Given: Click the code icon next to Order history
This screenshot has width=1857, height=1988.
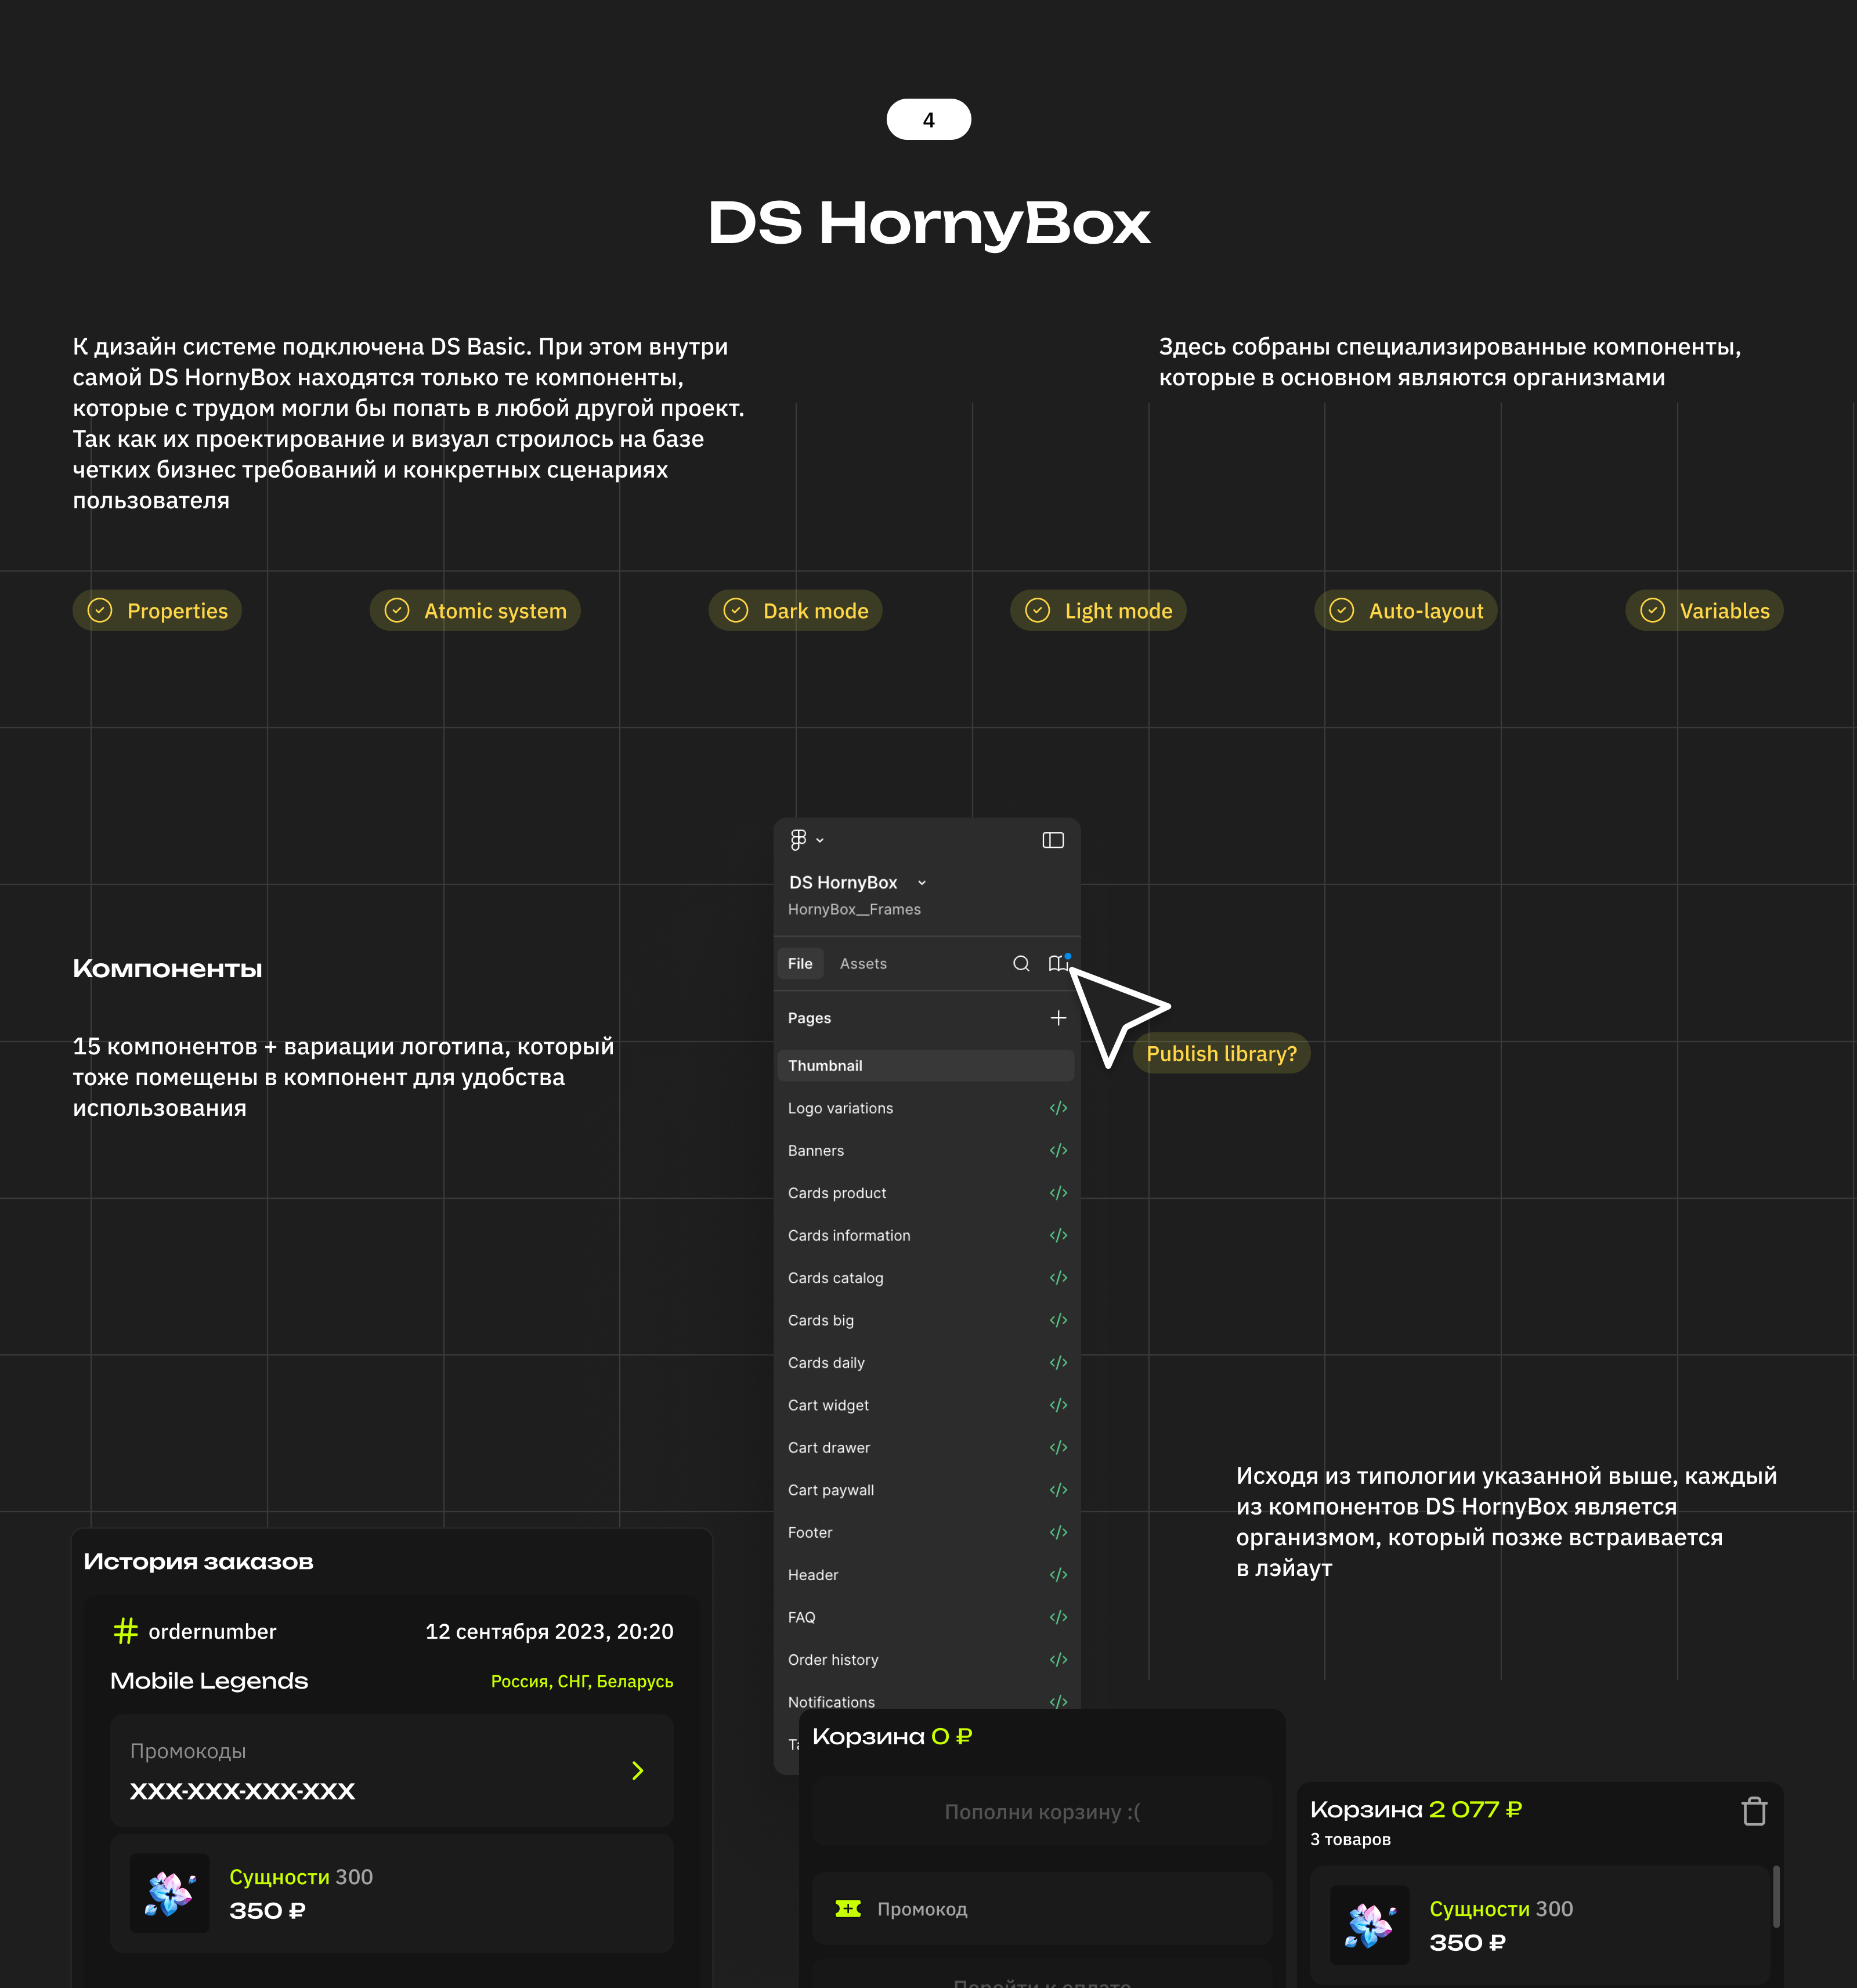Looking at the screenshot, I should point(1058,1660).
